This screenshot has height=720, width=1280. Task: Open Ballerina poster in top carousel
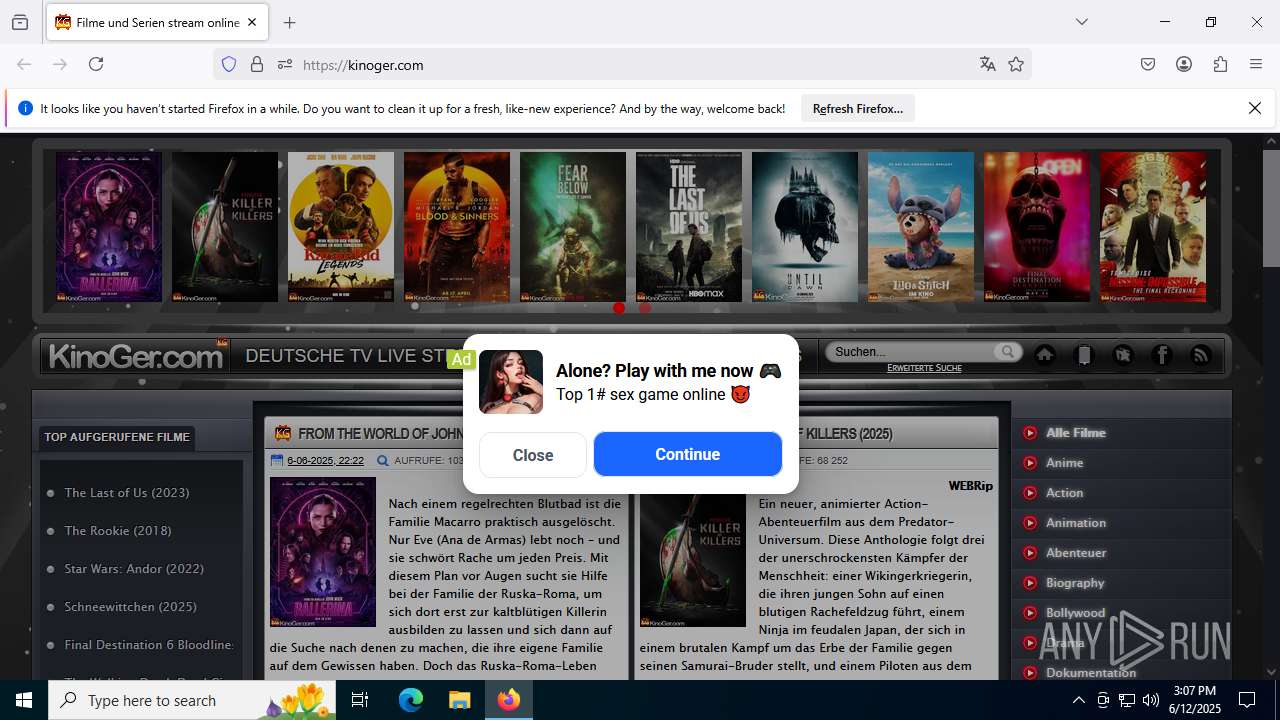(109, 227)
